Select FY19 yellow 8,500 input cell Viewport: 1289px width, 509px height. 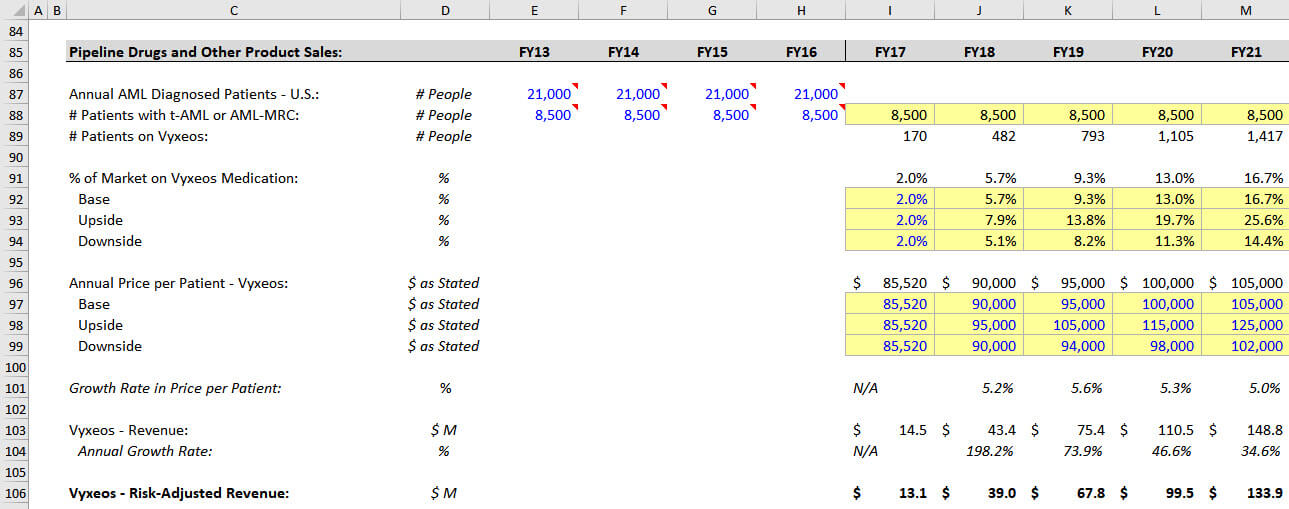tap(1068, 115)
